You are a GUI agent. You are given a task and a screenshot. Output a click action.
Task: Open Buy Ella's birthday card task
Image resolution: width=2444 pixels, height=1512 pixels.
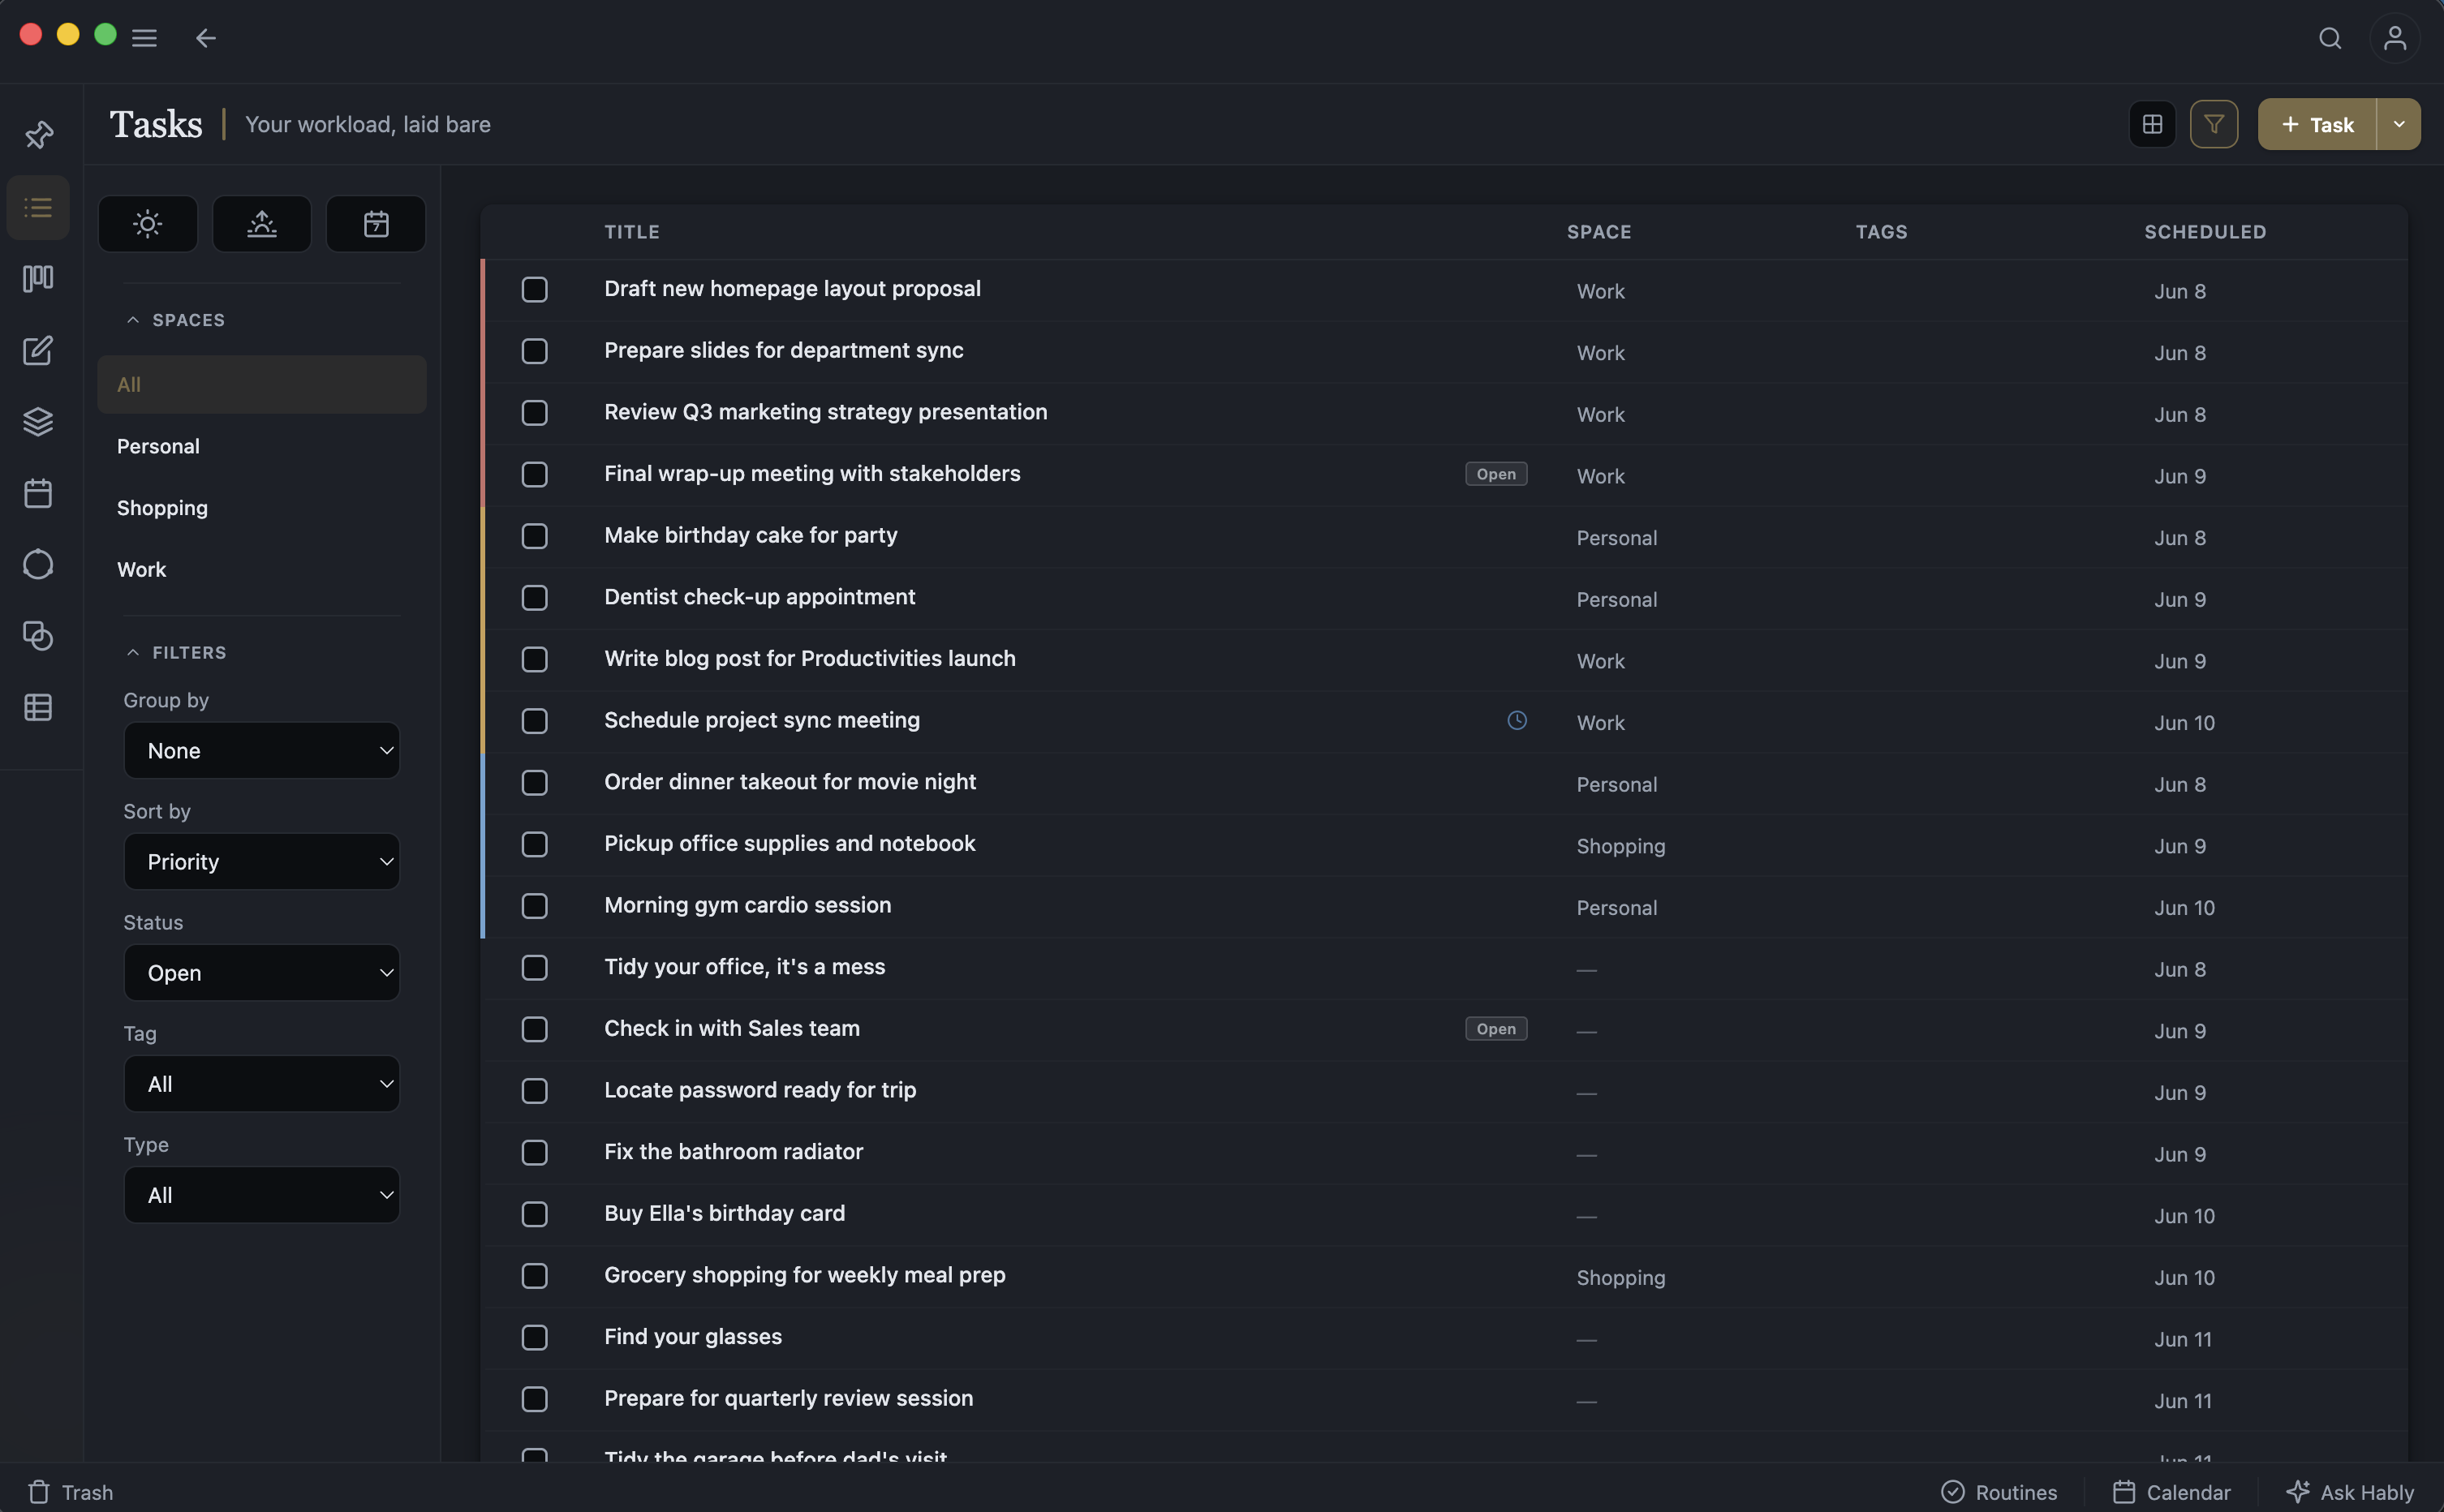[724, 1213]
